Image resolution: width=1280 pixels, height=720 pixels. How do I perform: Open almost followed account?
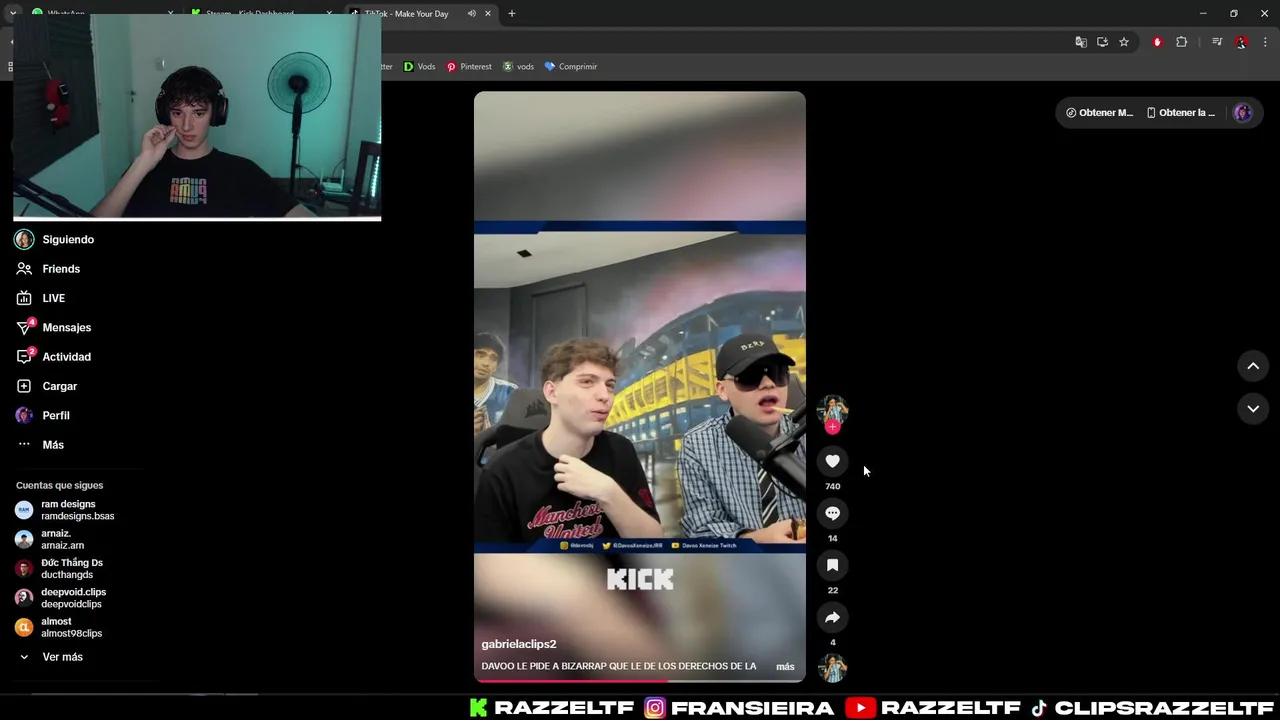tap(71, 627)
